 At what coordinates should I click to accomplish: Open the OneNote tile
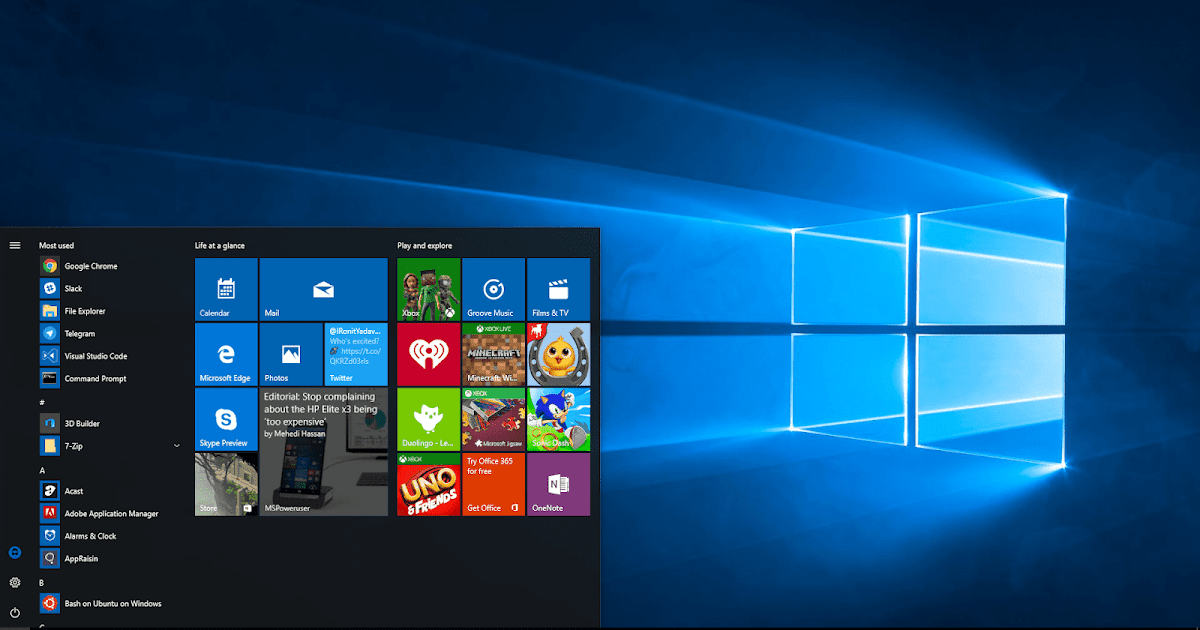click(x=558, y=484)
